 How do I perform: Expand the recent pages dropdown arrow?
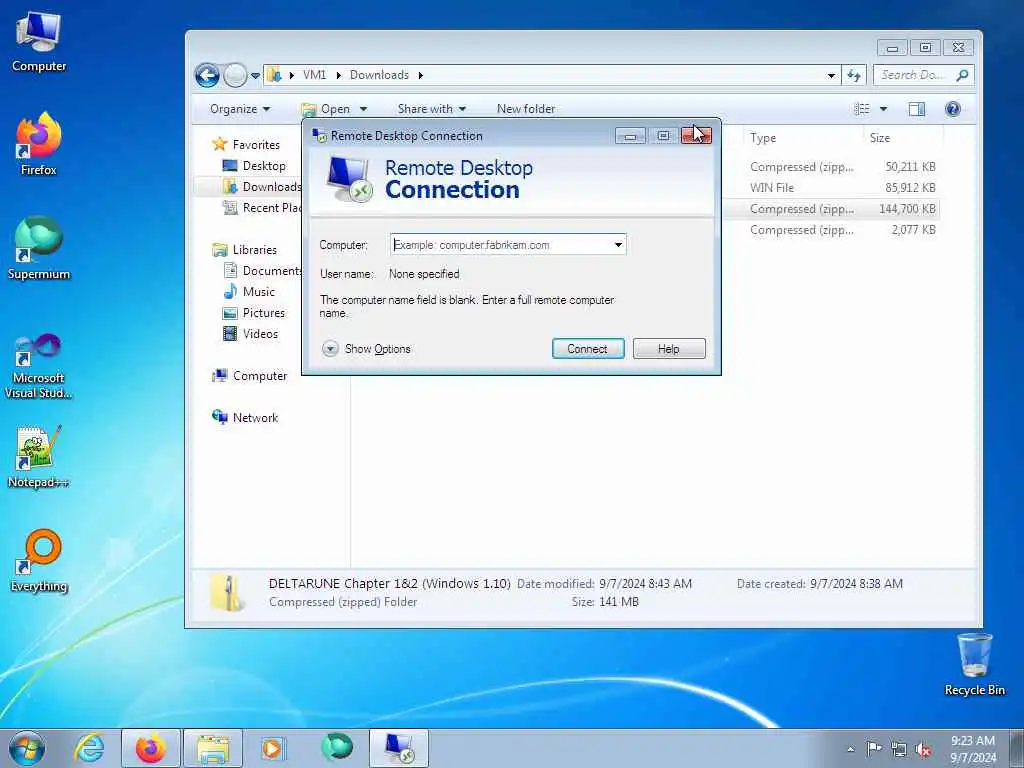[x=255, y=76]
